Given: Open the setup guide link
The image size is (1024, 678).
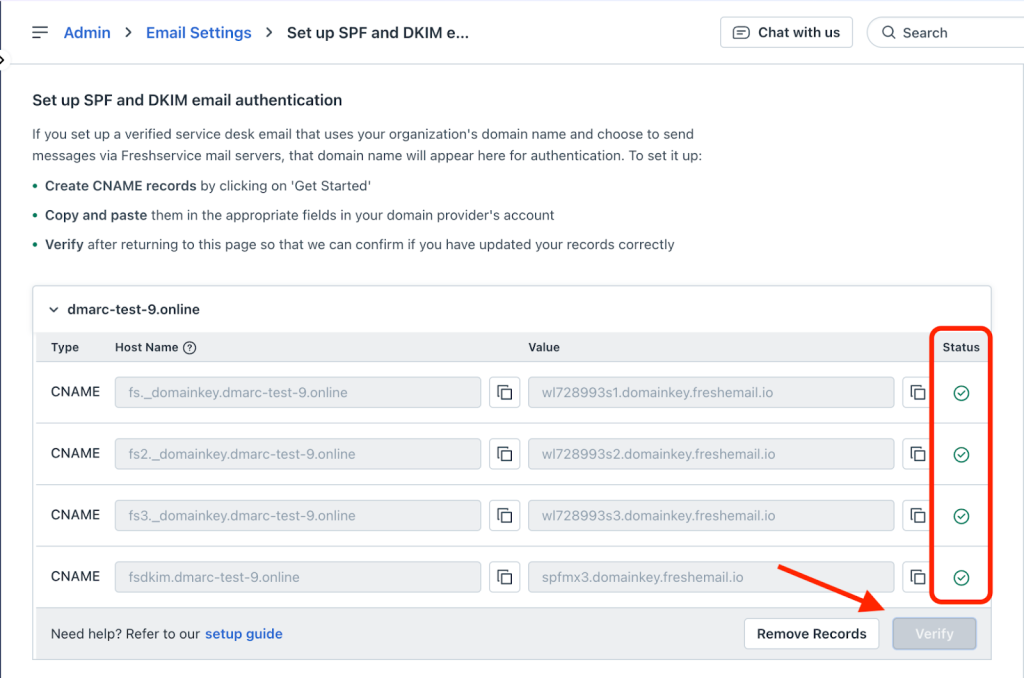Looking at the screenshot, I should click(243, 634).
